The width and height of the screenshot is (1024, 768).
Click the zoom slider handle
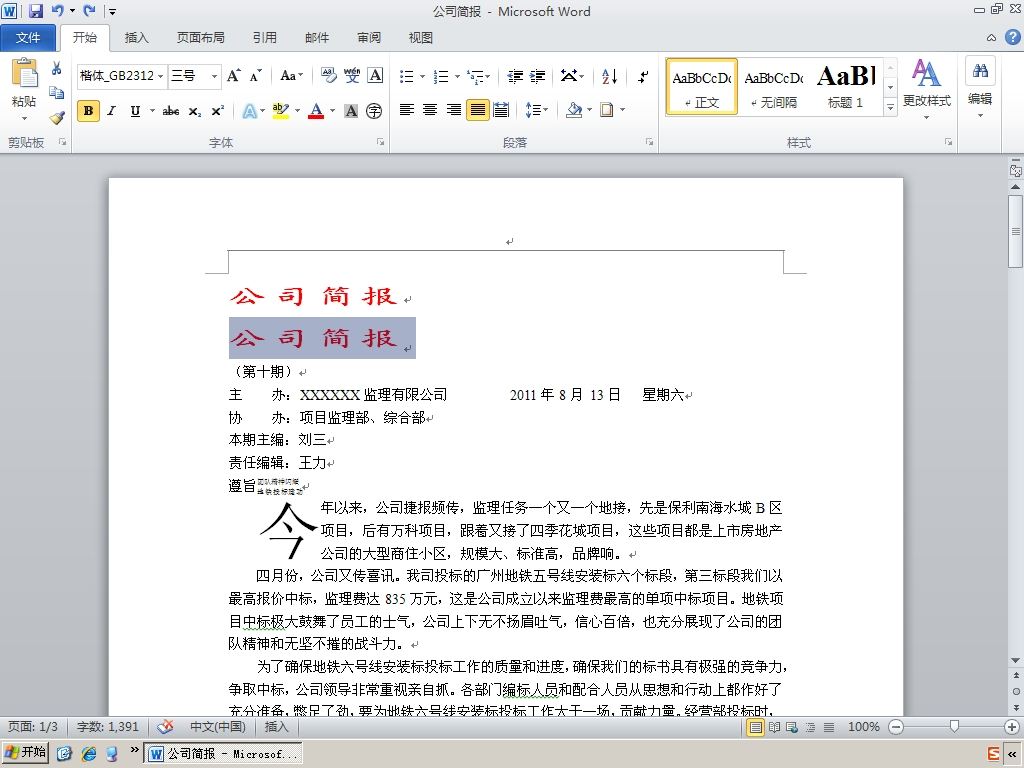(954, 726)
